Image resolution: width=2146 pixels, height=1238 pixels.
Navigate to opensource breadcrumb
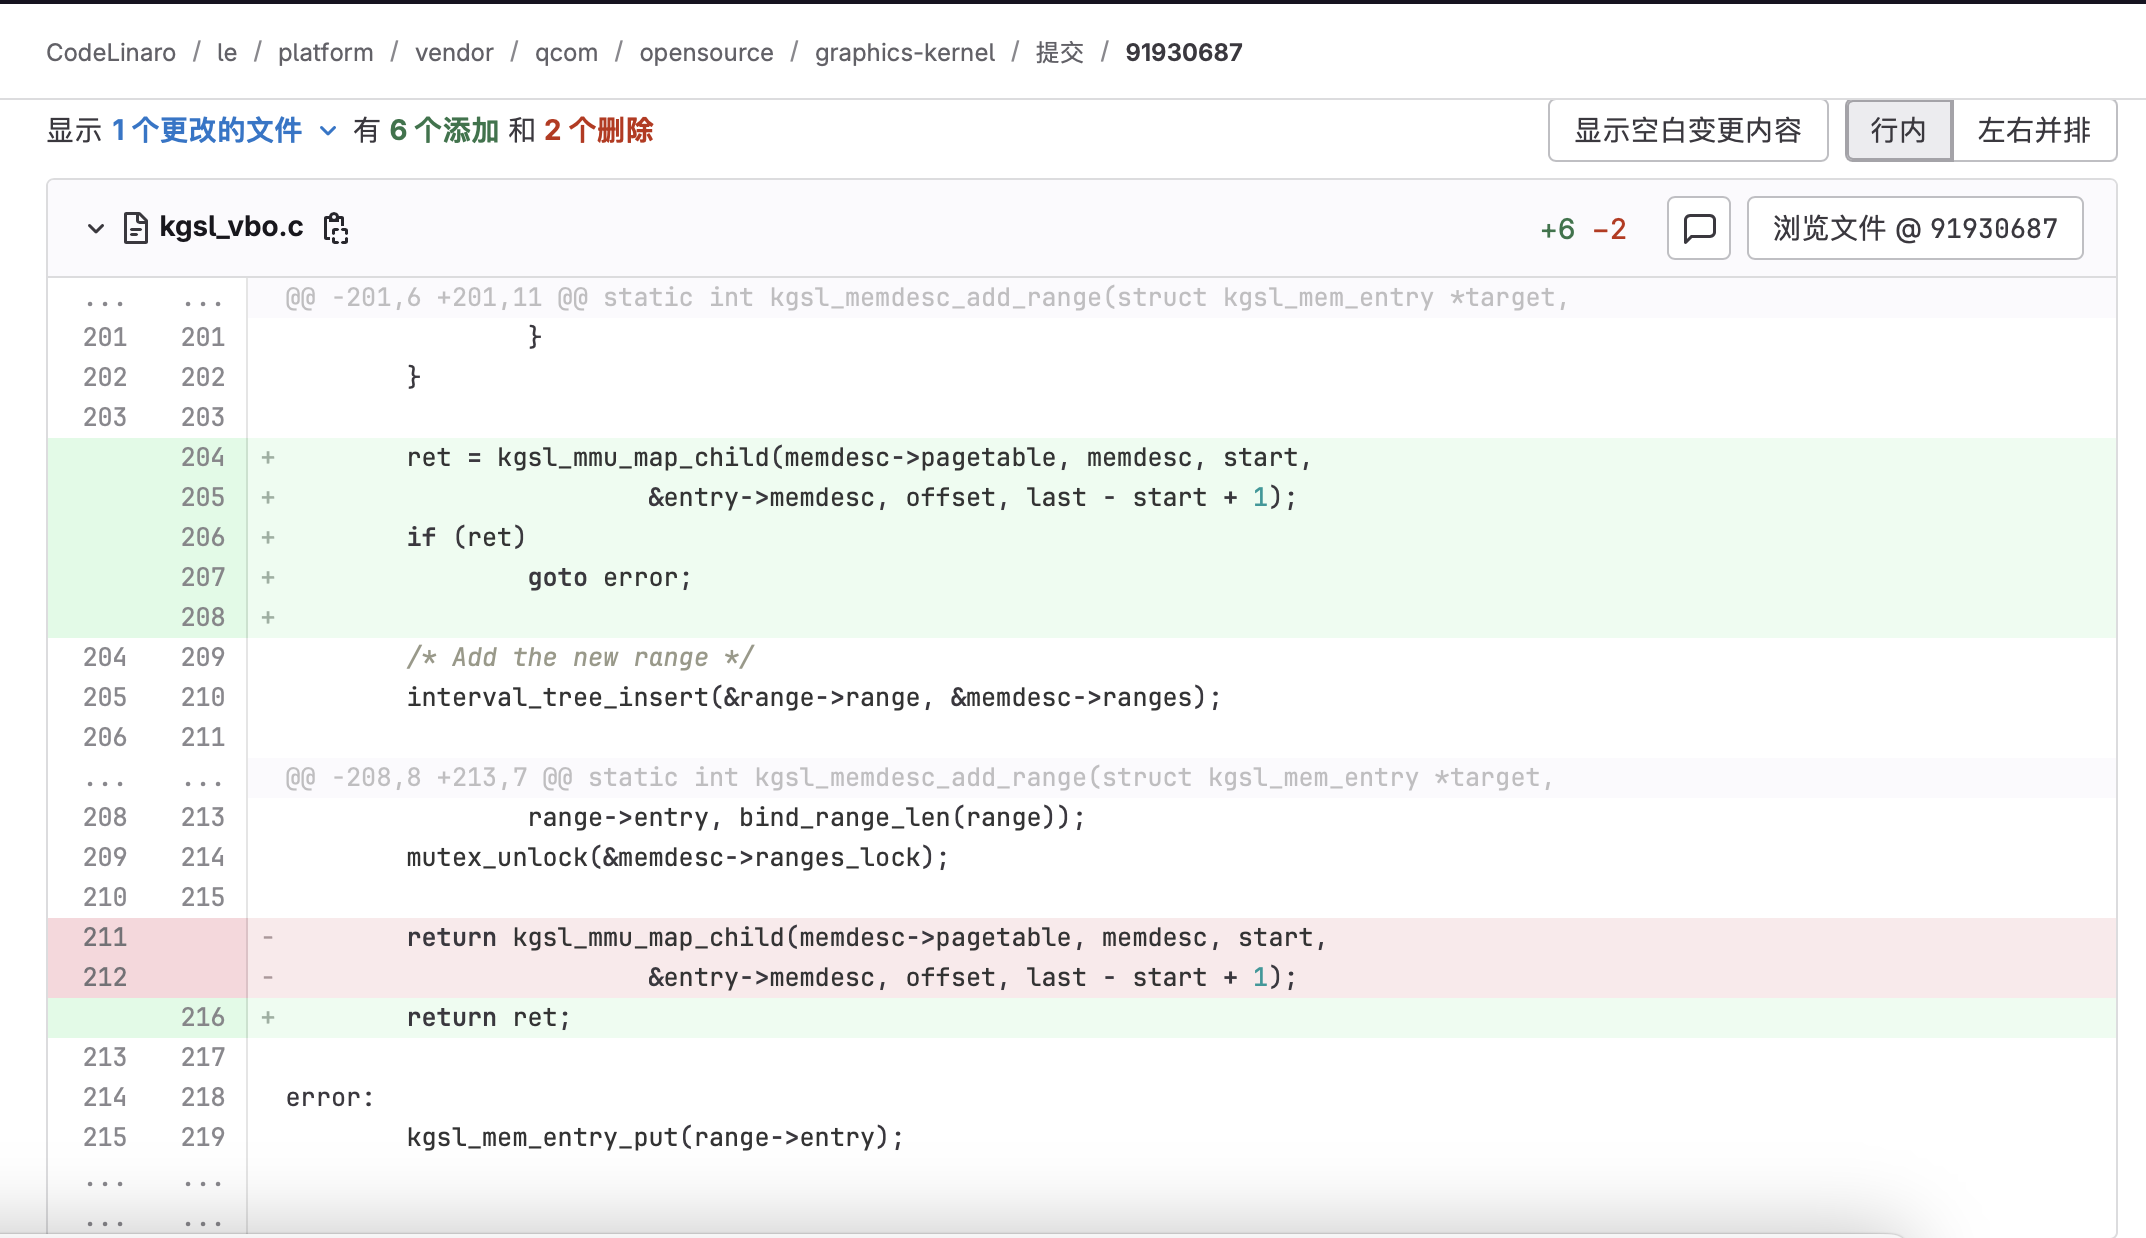pos(706,52)
